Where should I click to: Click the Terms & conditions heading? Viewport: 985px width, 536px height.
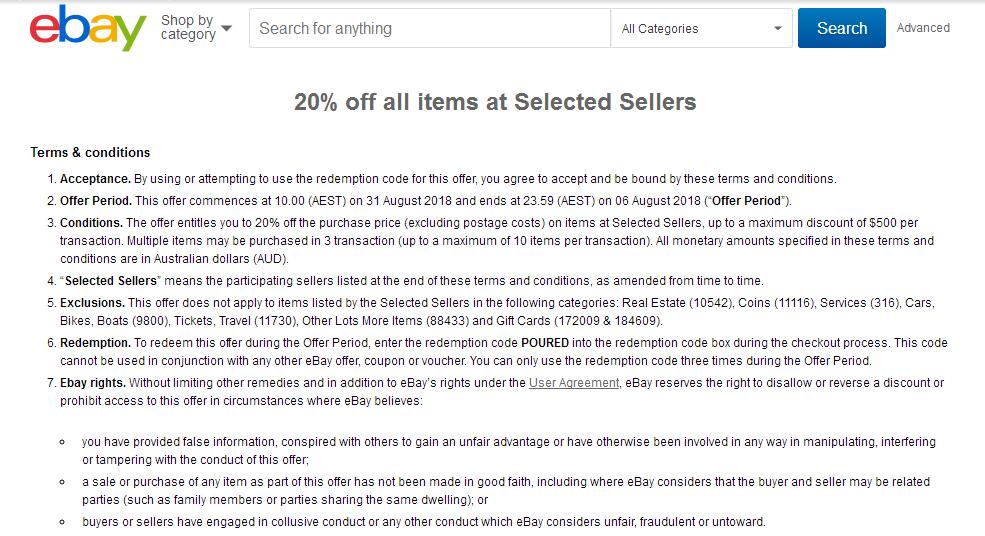click(90, 152)
